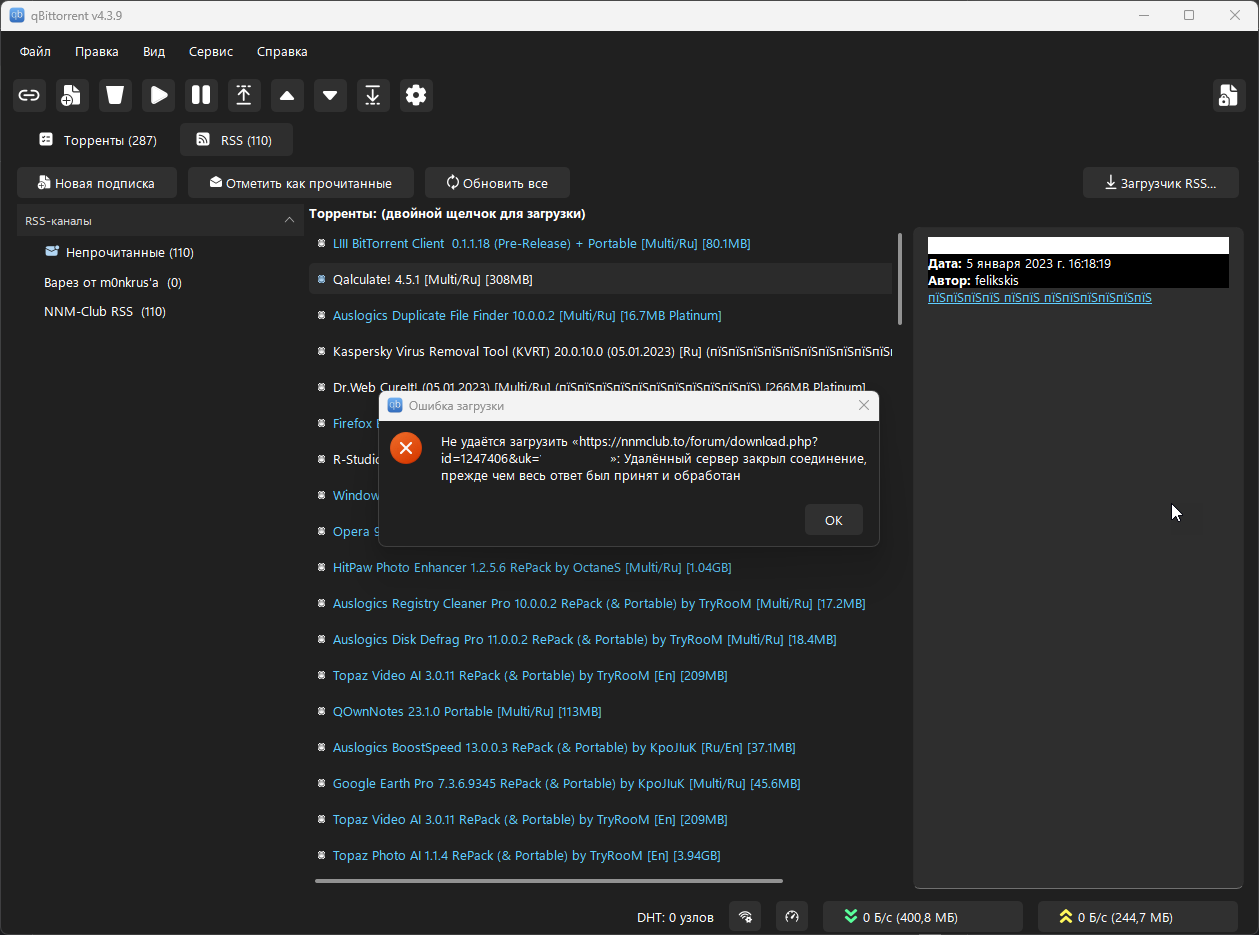Open Загрузчик RSS... button
1259x935 pixels.
click(x=1161, y=183)
